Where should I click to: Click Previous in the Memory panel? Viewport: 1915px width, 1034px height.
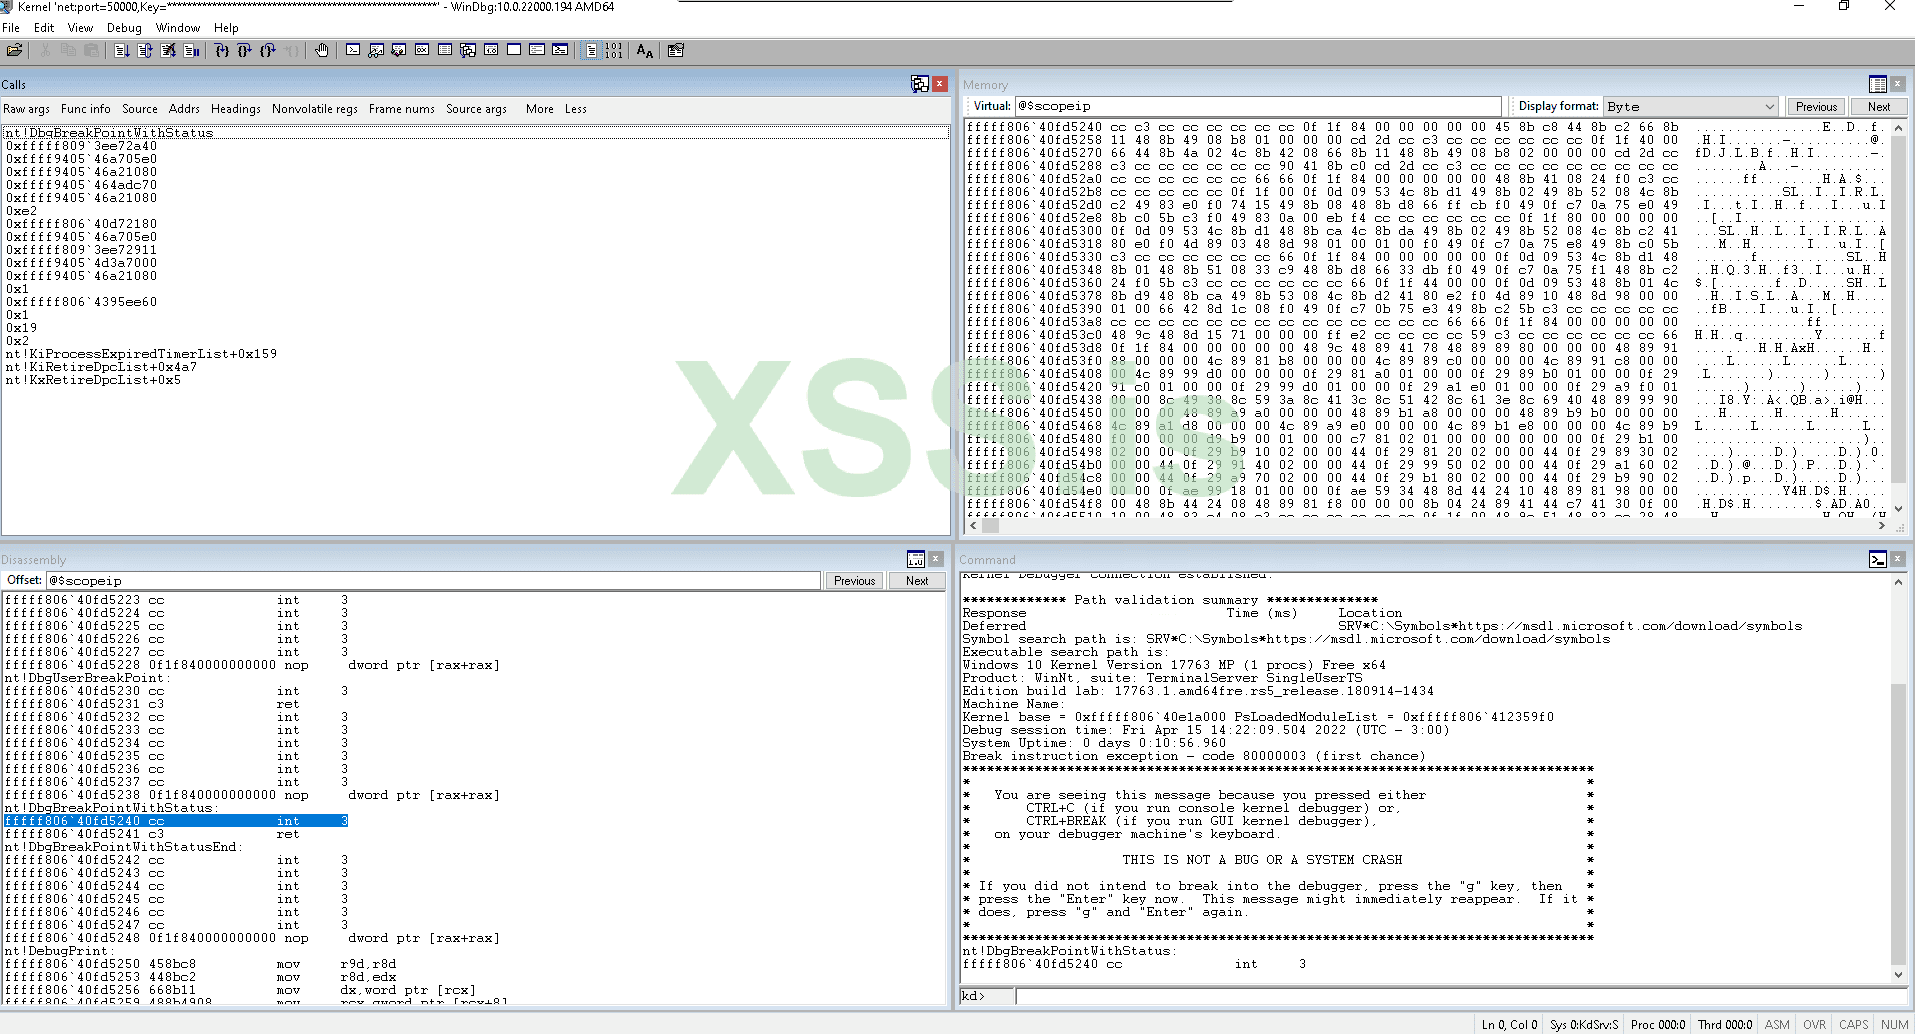point(1816,106)
